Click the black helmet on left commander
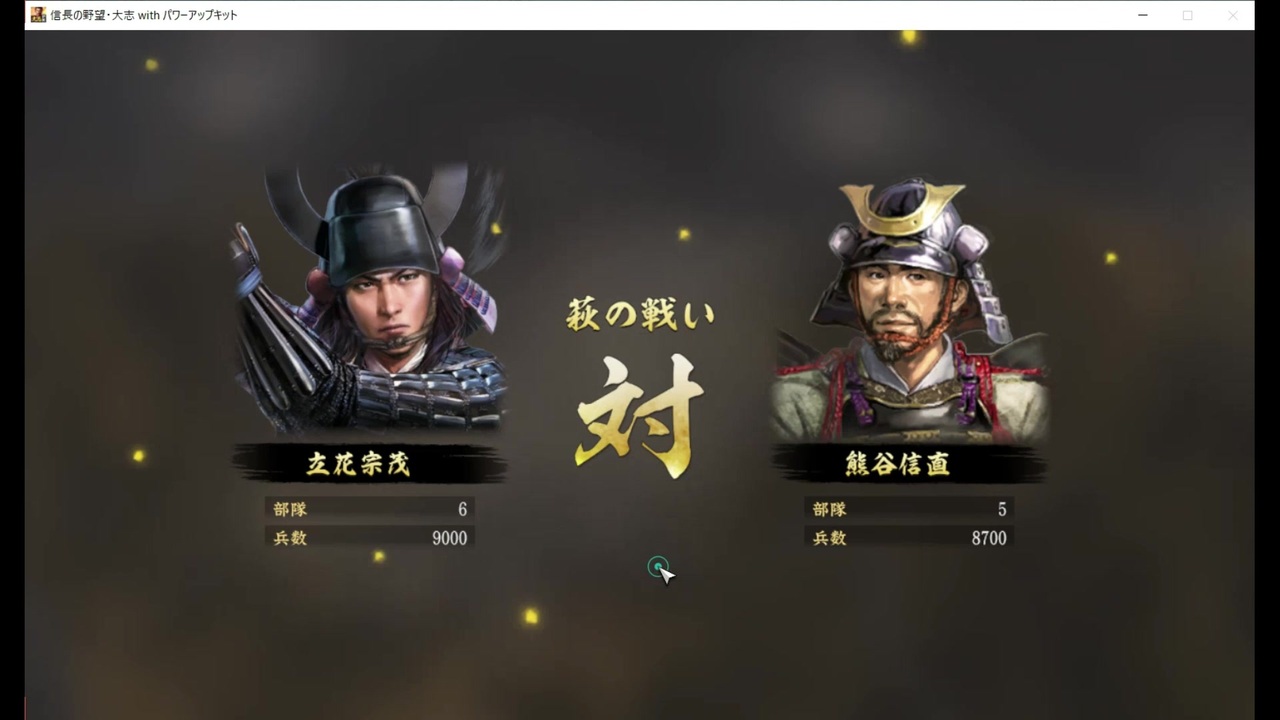This screenshot has width=1280, height=720. (x=378, y=228)
